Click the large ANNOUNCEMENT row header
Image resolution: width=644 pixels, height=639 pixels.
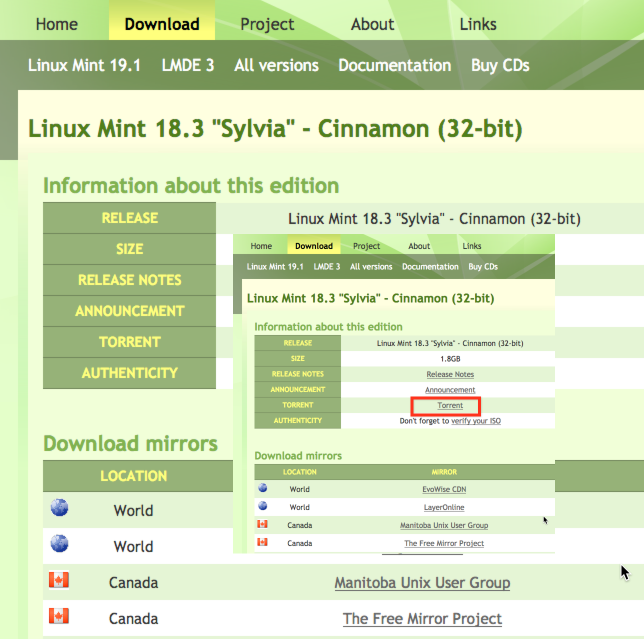point(129,311)
